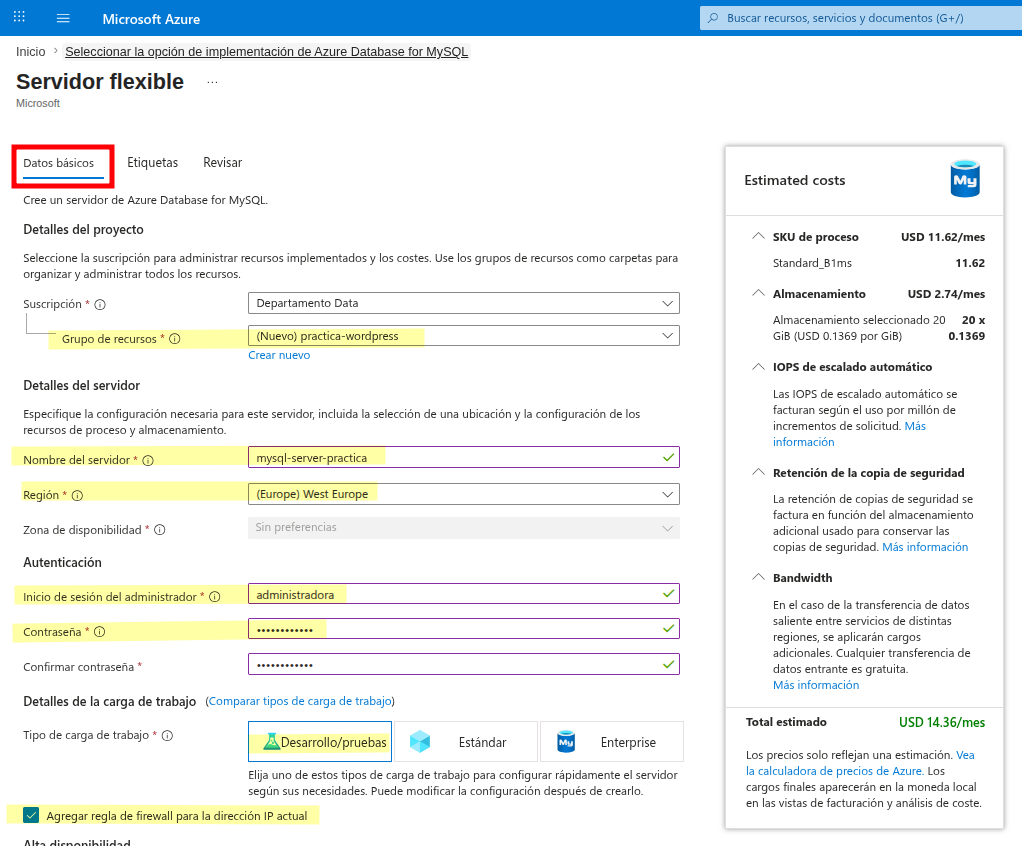Switch to the Revisar tab

click(x=222, y=162)
